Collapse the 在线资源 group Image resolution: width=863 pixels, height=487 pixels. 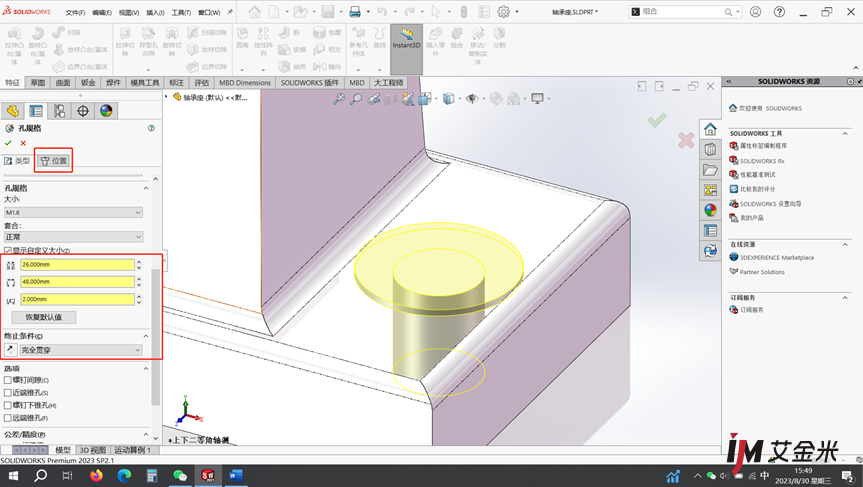845,244
